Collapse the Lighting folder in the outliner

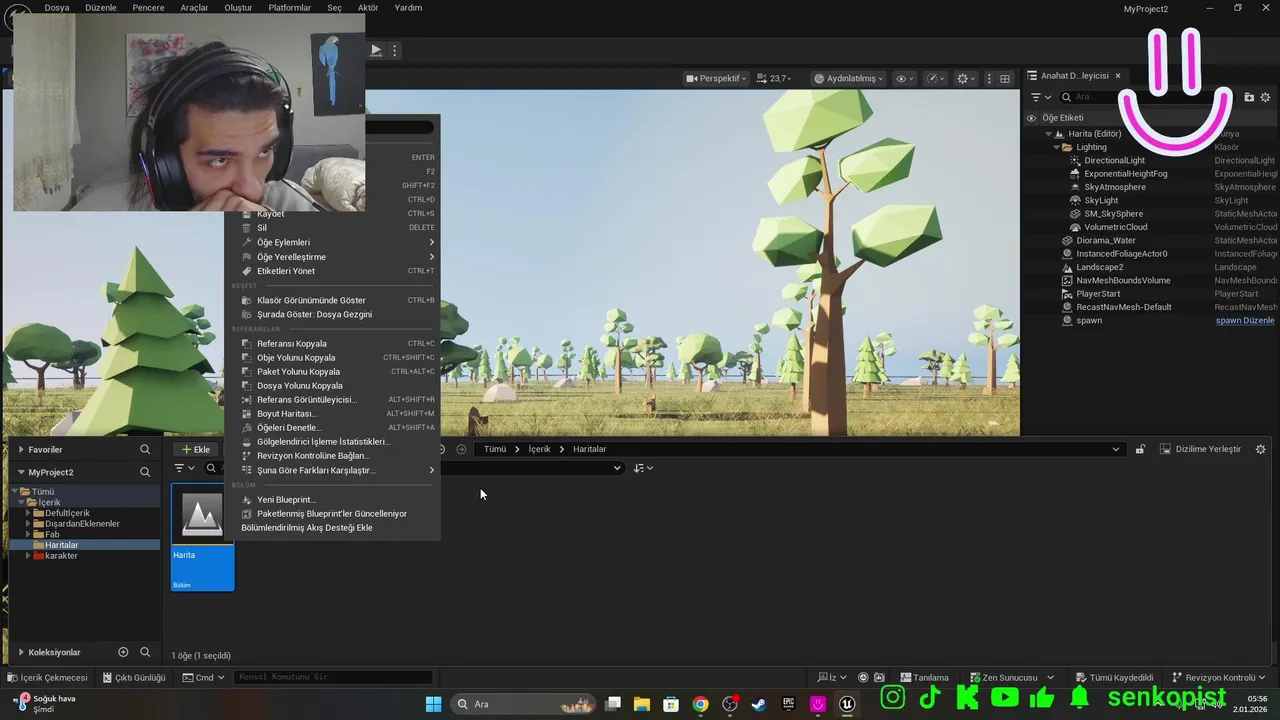point(1056,147)
